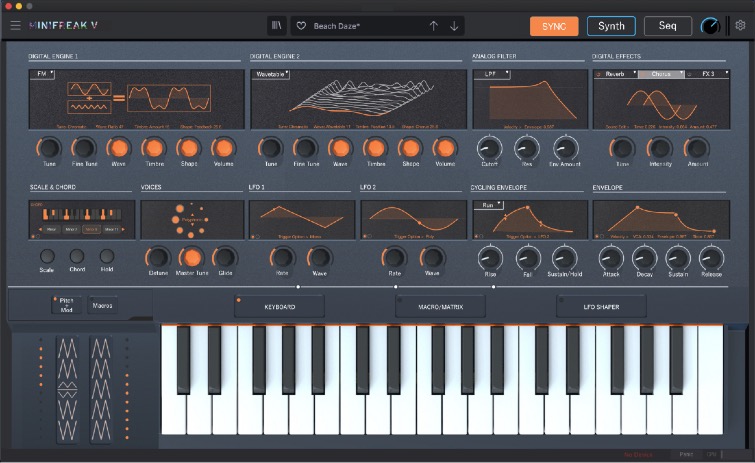755x463 pixels.
Task: Click the Digital Engine 1 Volume knob
Action: 223,148
